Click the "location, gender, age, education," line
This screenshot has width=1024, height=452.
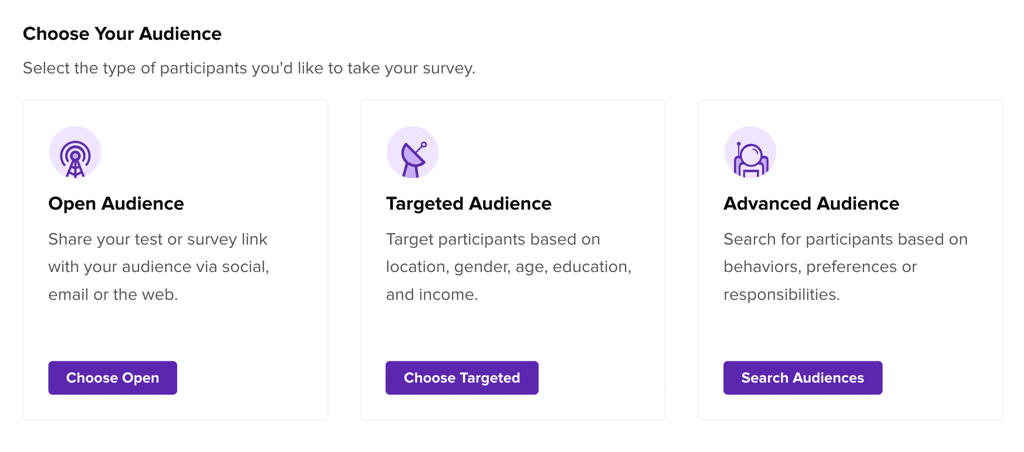[x=509, y=268]
